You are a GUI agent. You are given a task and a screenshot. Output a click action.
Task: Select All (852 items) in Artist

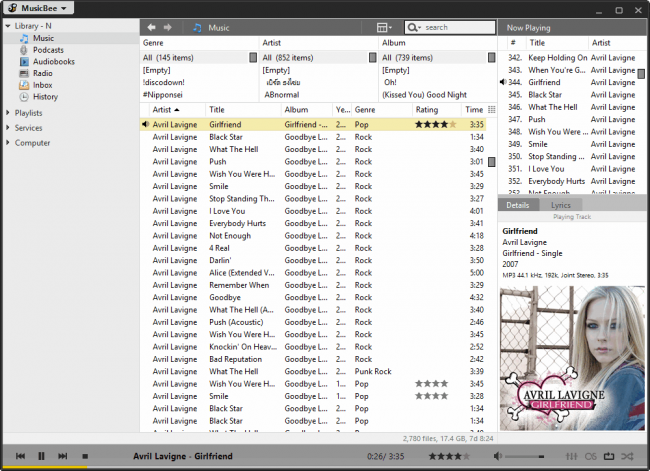tap(315, 58)
